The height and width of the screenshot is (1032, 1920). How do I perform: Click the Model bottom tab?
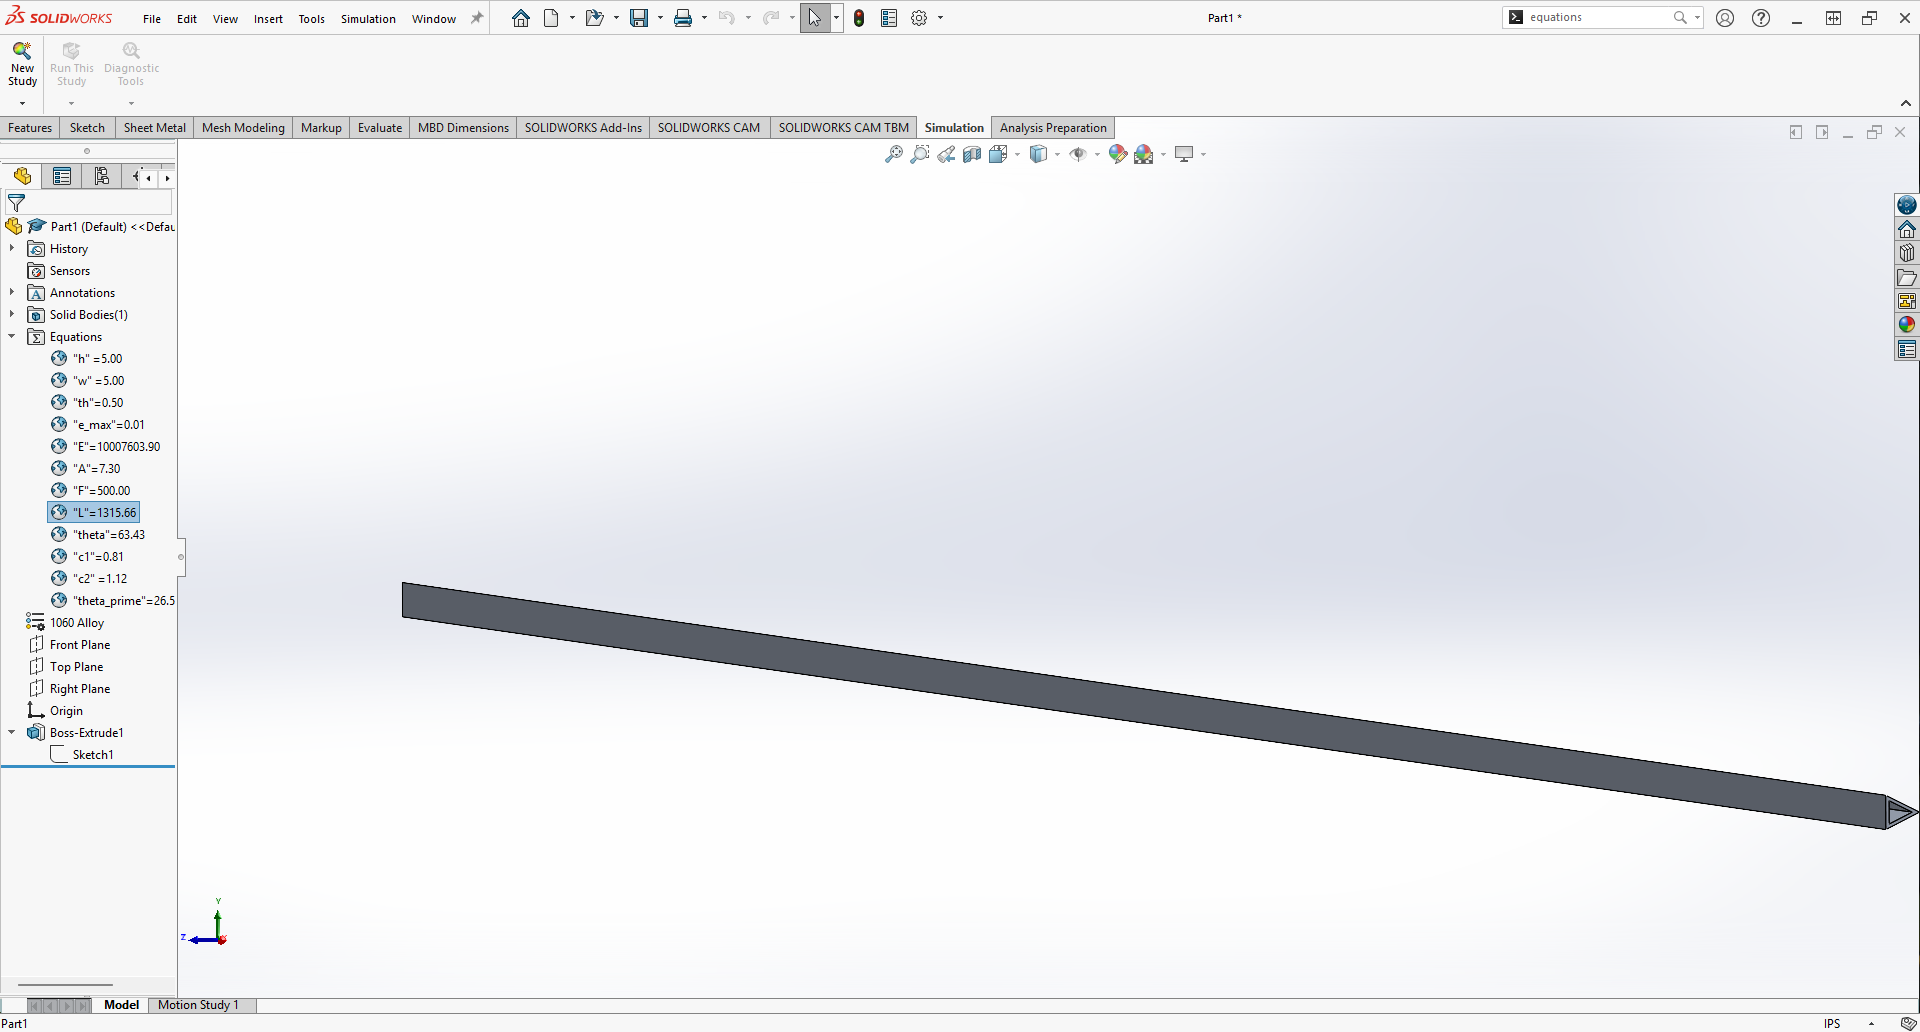121,1005
